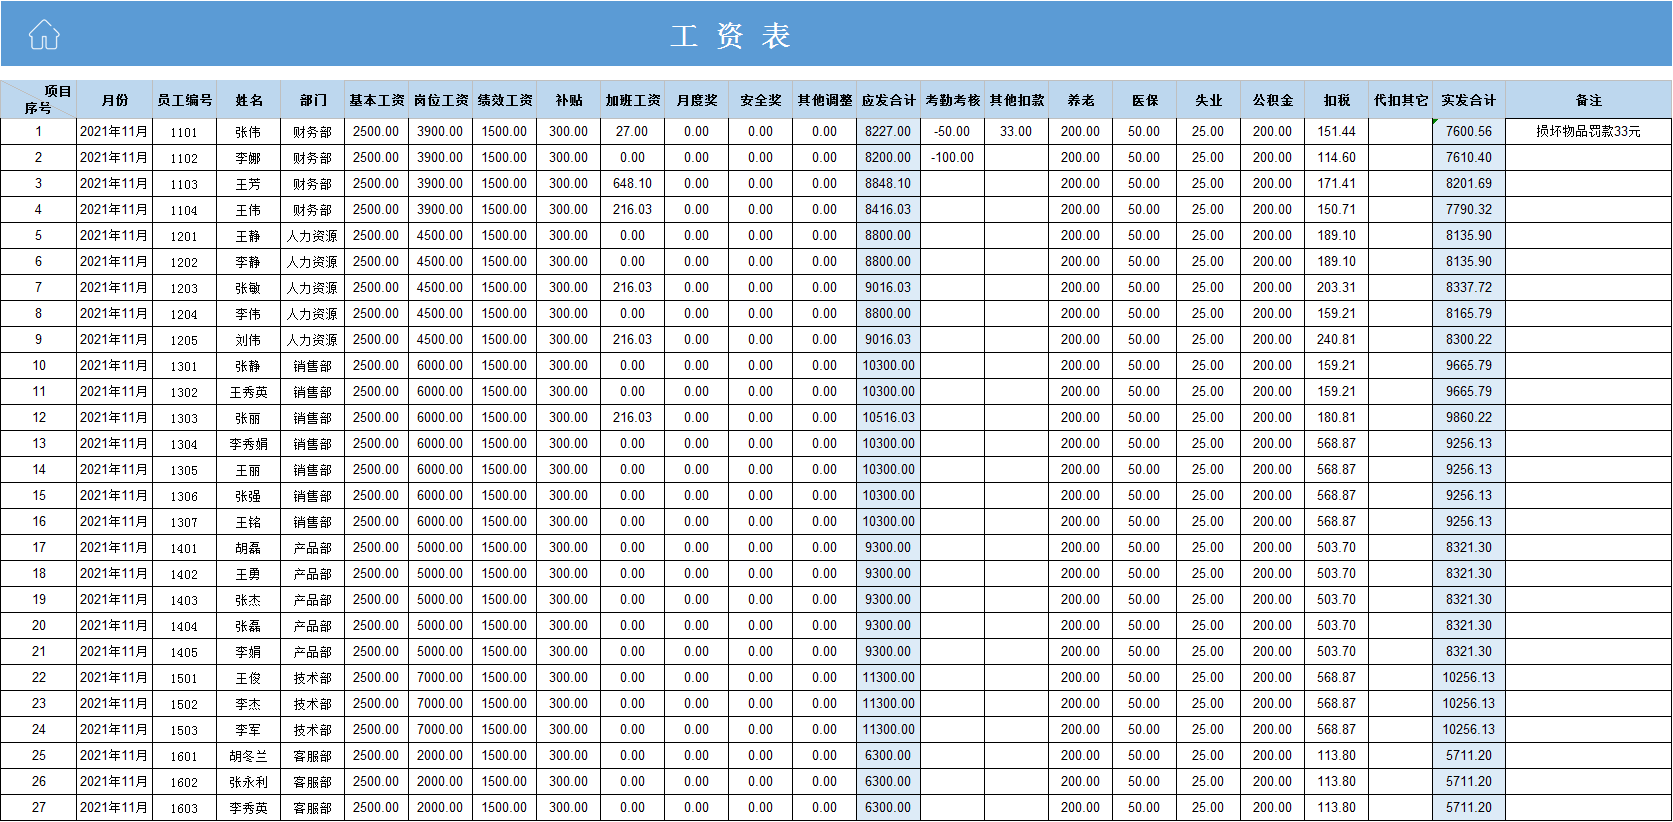This screenshot has width=1673, height=822.
Task: Click the name cell 刘伟
Action: click(x=249, y=339)
